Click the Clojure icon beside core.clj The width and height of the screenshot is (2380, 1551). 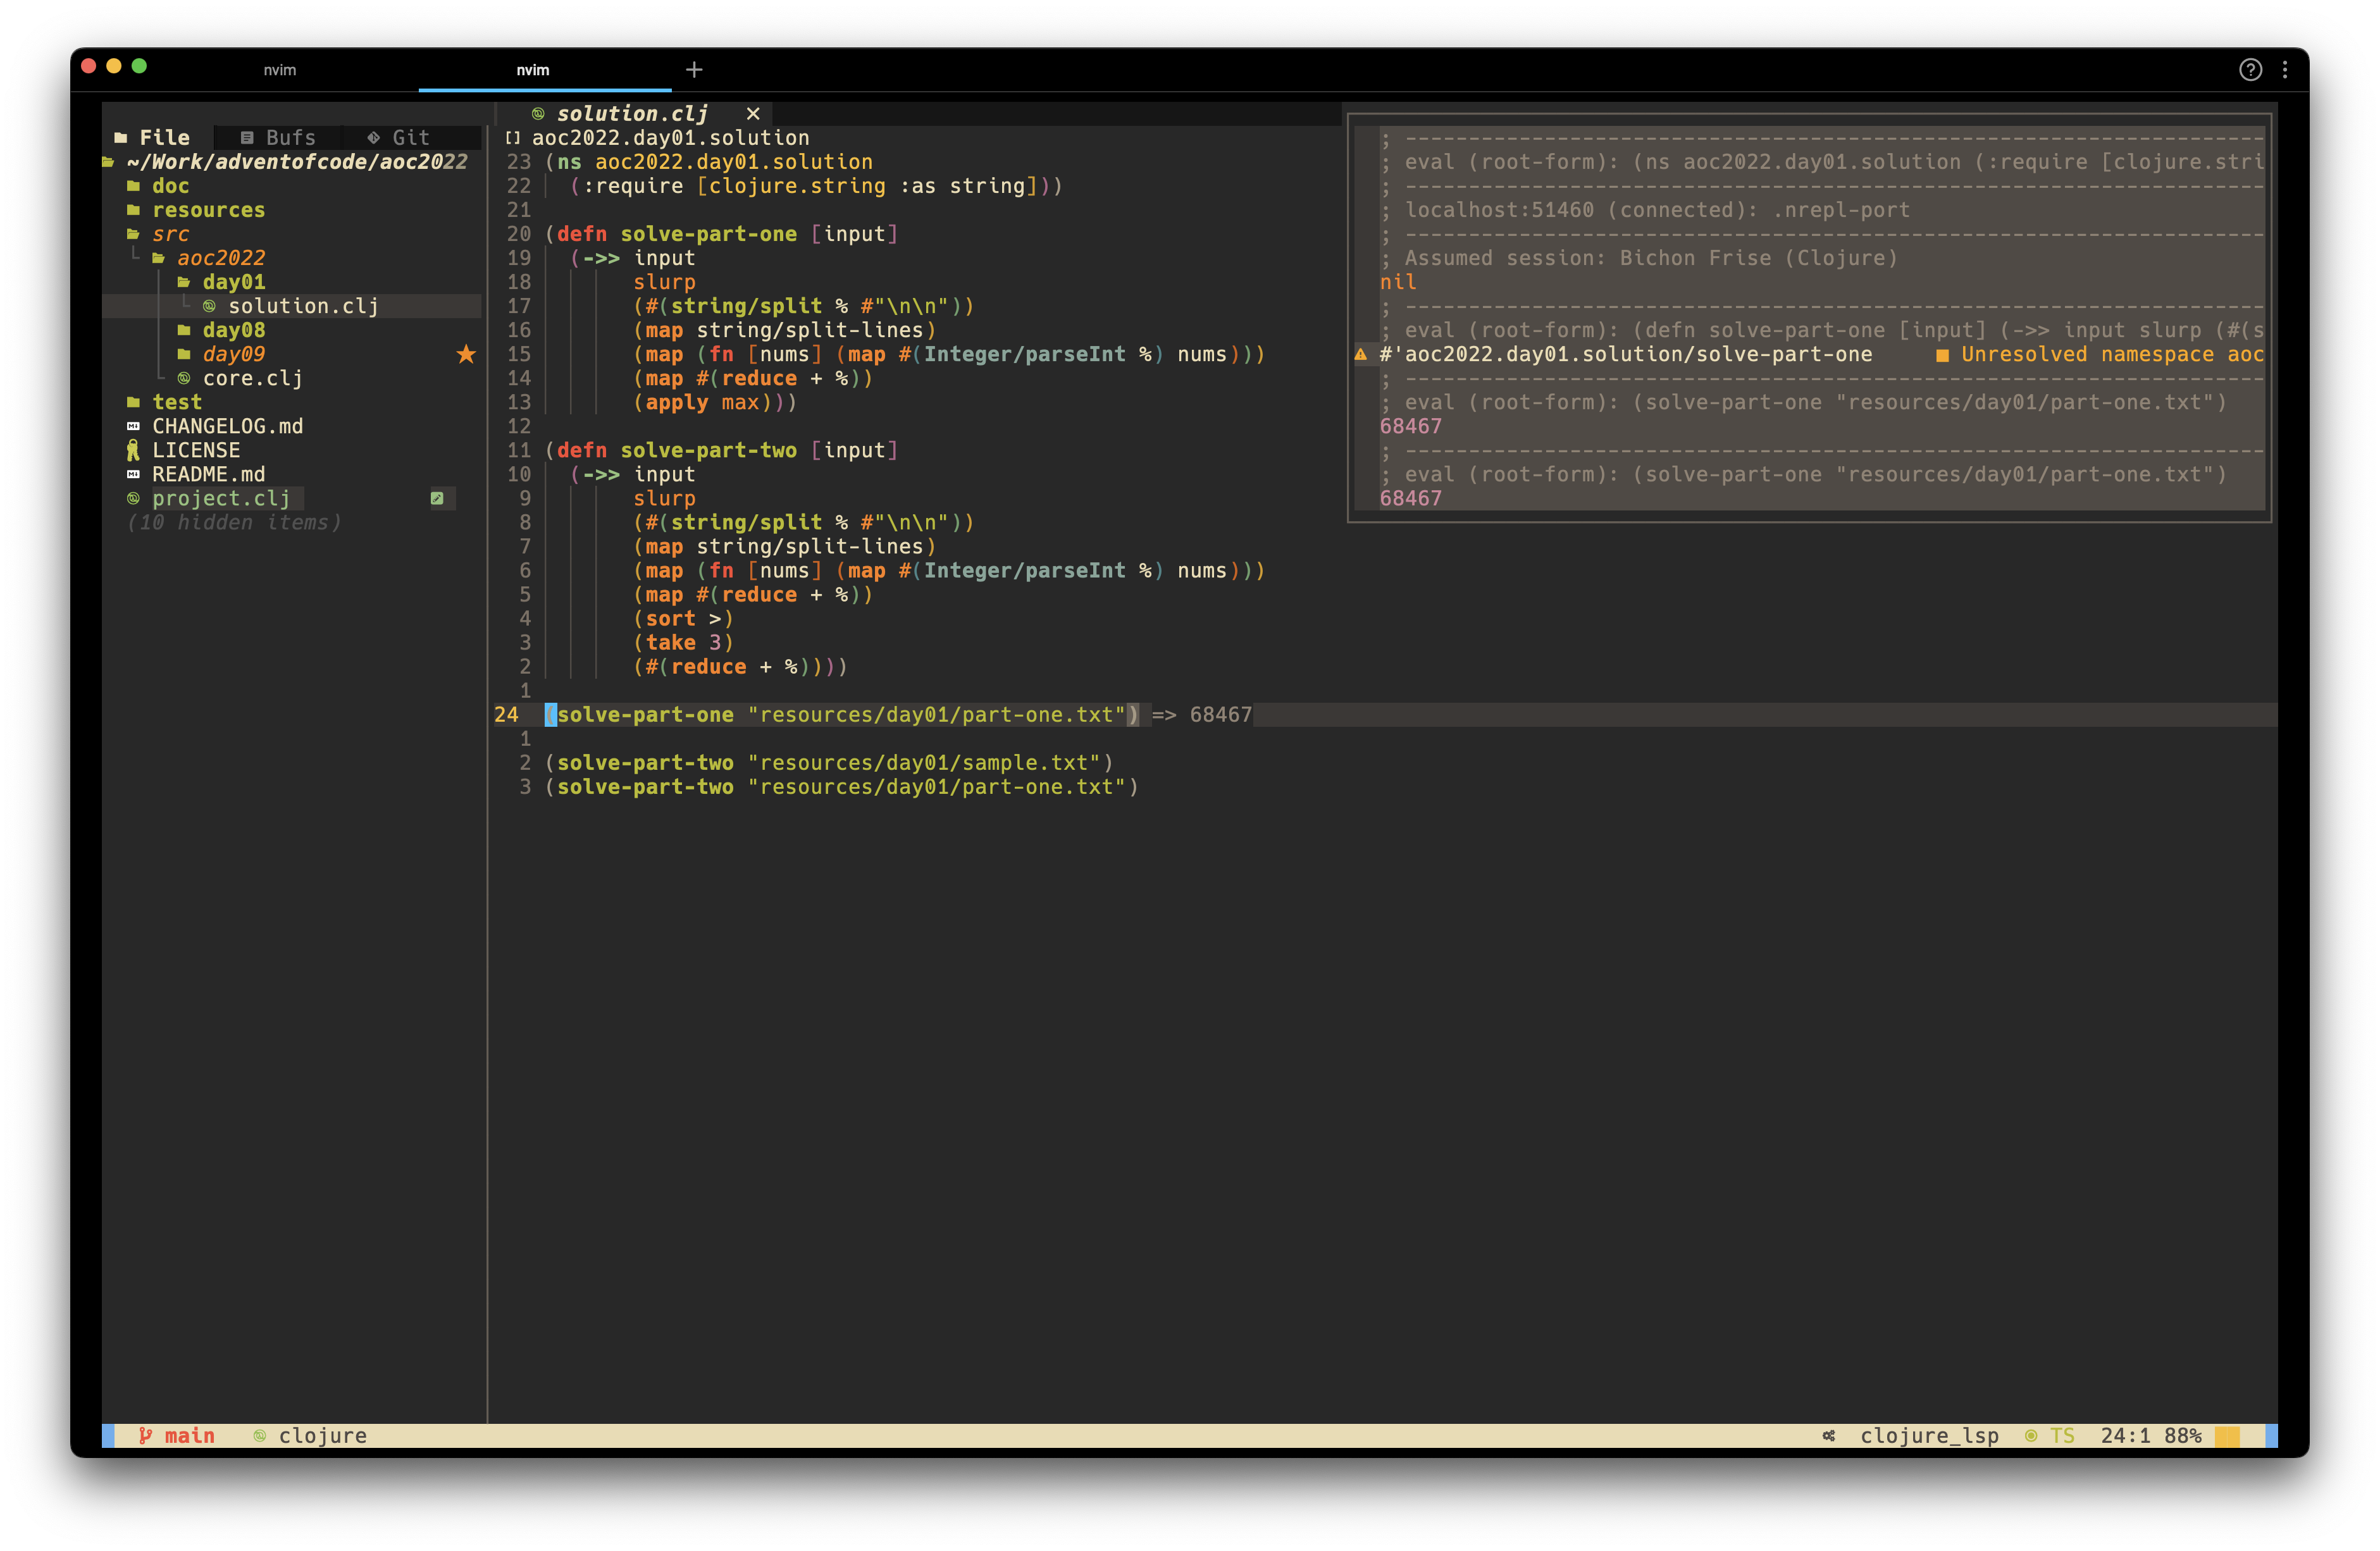pyautogui.click(x=184, y=378)
